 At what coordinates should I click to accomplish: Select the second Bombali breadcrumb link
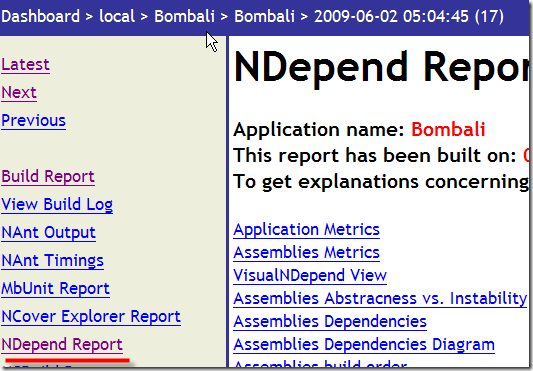264,16
